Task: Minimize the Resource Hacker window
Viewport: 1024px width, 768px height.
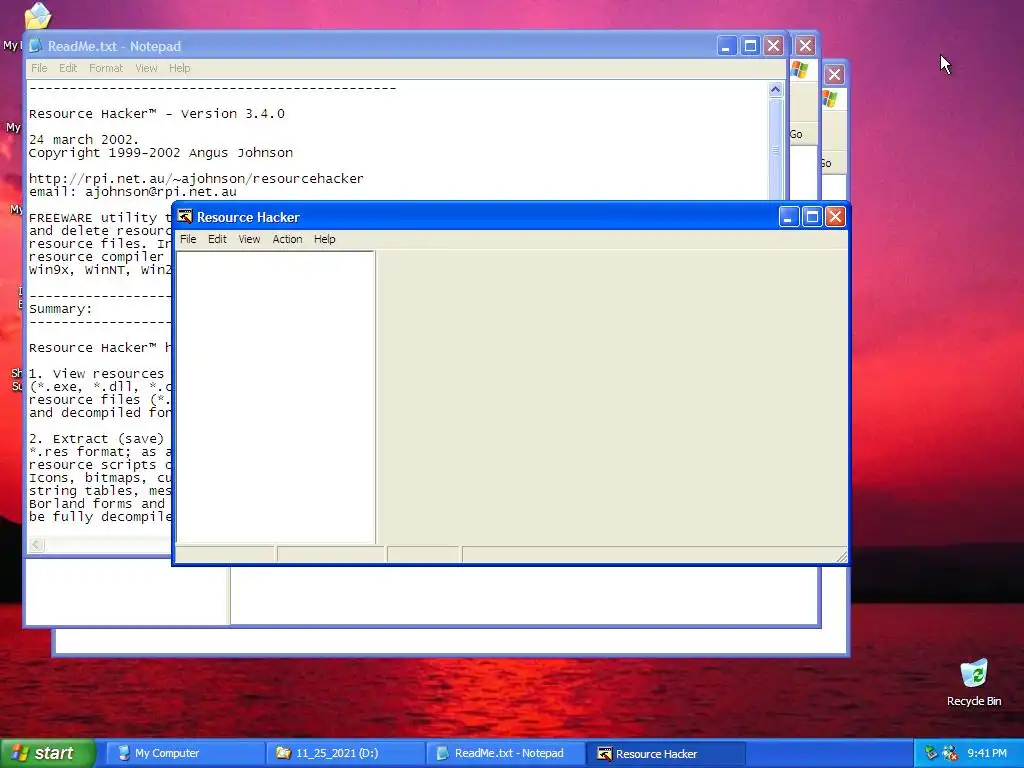Action: [789, 217]
